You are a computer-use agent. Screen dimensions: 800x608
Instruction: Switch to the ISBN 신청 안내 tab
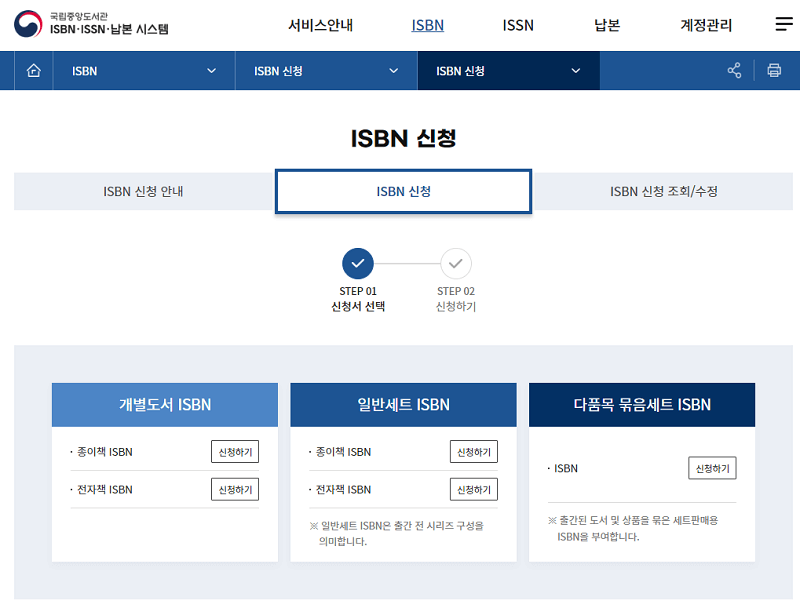144,190
